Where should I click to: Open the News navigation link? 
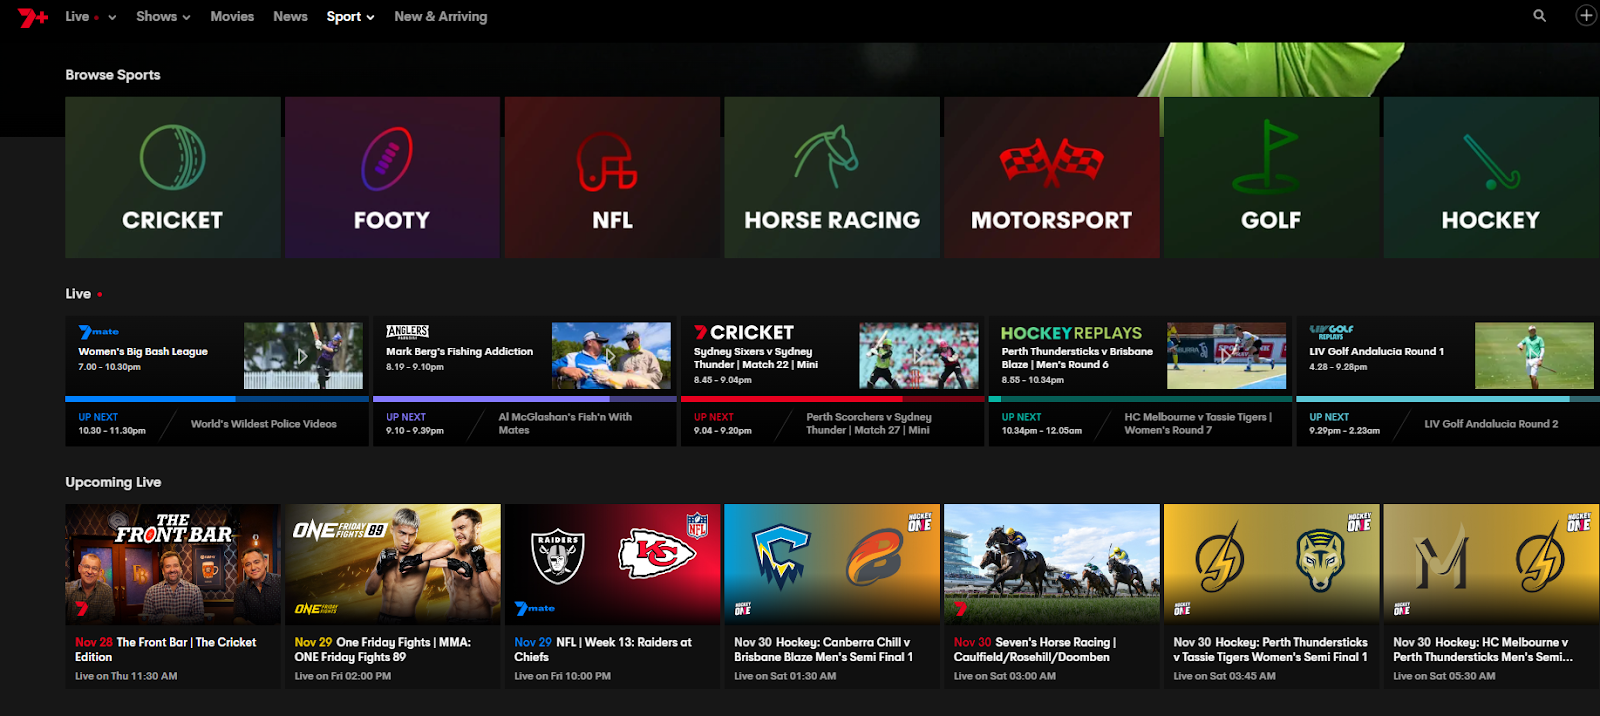click(290, 16)
